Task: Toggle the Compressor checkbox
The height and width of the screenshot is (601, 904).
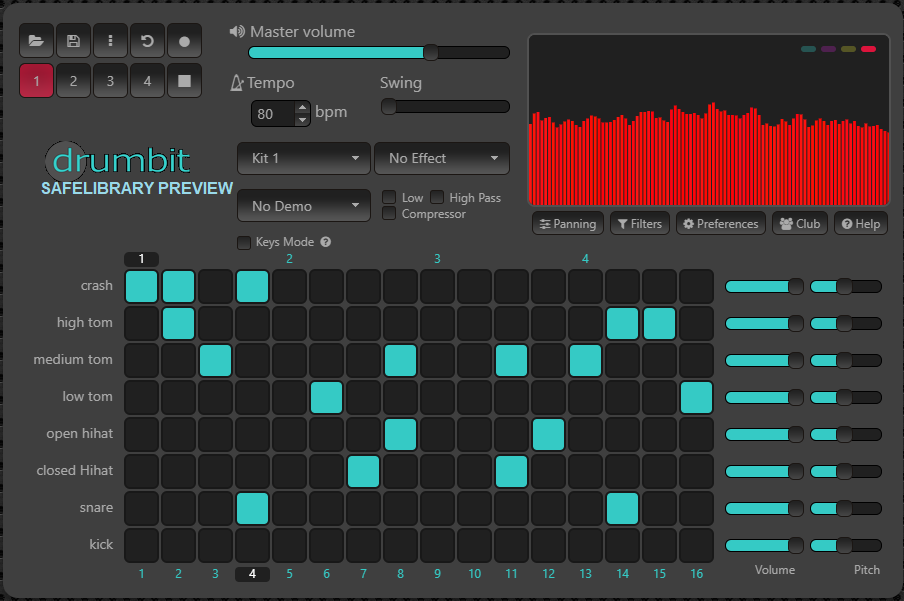Action: (x=390, y=213)
